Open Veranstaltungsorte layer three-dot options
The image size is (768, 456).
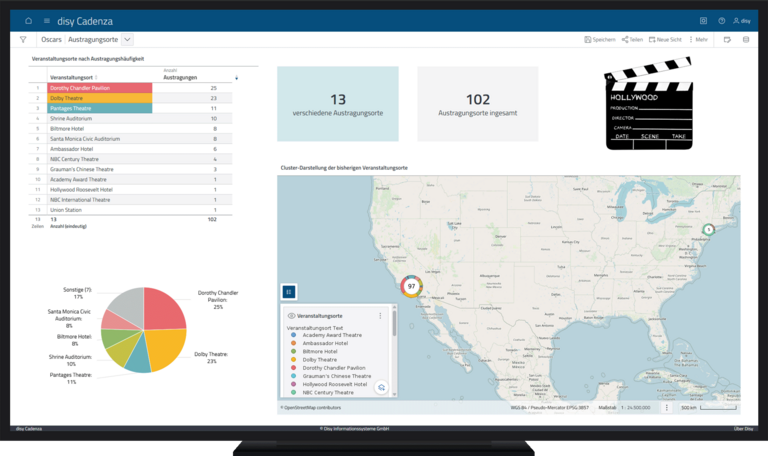pyautogui.click(x=380, y=316)
